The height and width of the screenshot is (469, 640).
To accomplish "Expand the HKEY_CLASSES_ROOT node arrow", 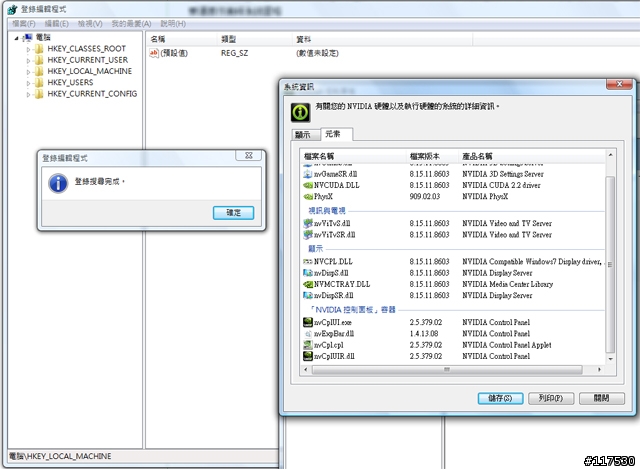I will (x=28, y=49).
